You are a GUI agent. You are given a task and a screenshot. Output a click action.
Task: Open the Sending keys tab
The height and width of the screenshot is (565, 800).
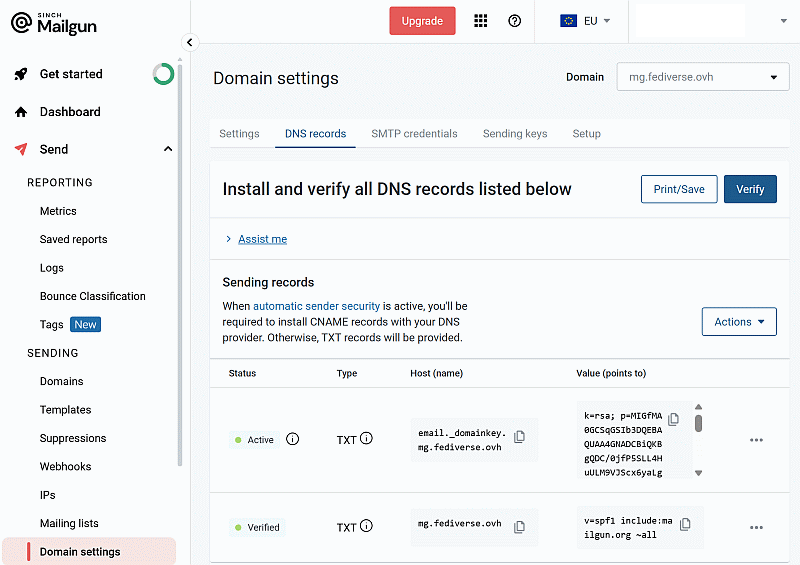click(x=515, y=134)
